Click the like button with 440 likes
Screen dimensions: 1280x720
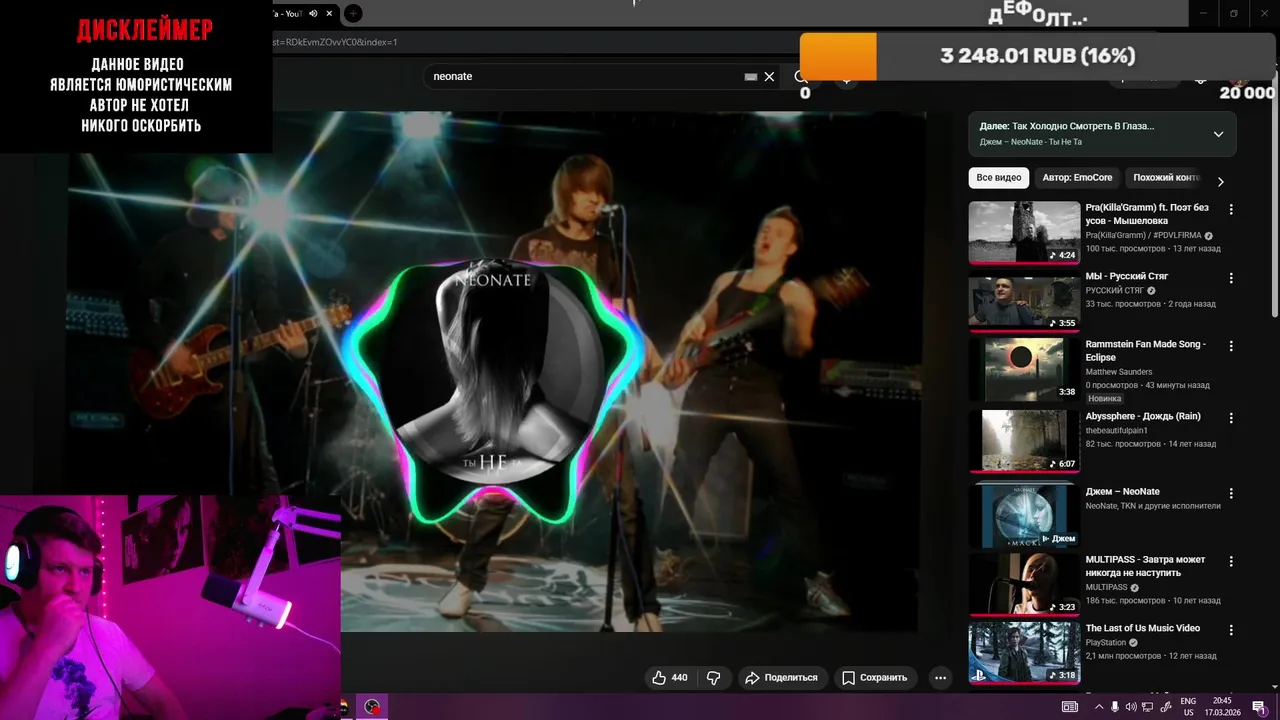click(670, 678)
